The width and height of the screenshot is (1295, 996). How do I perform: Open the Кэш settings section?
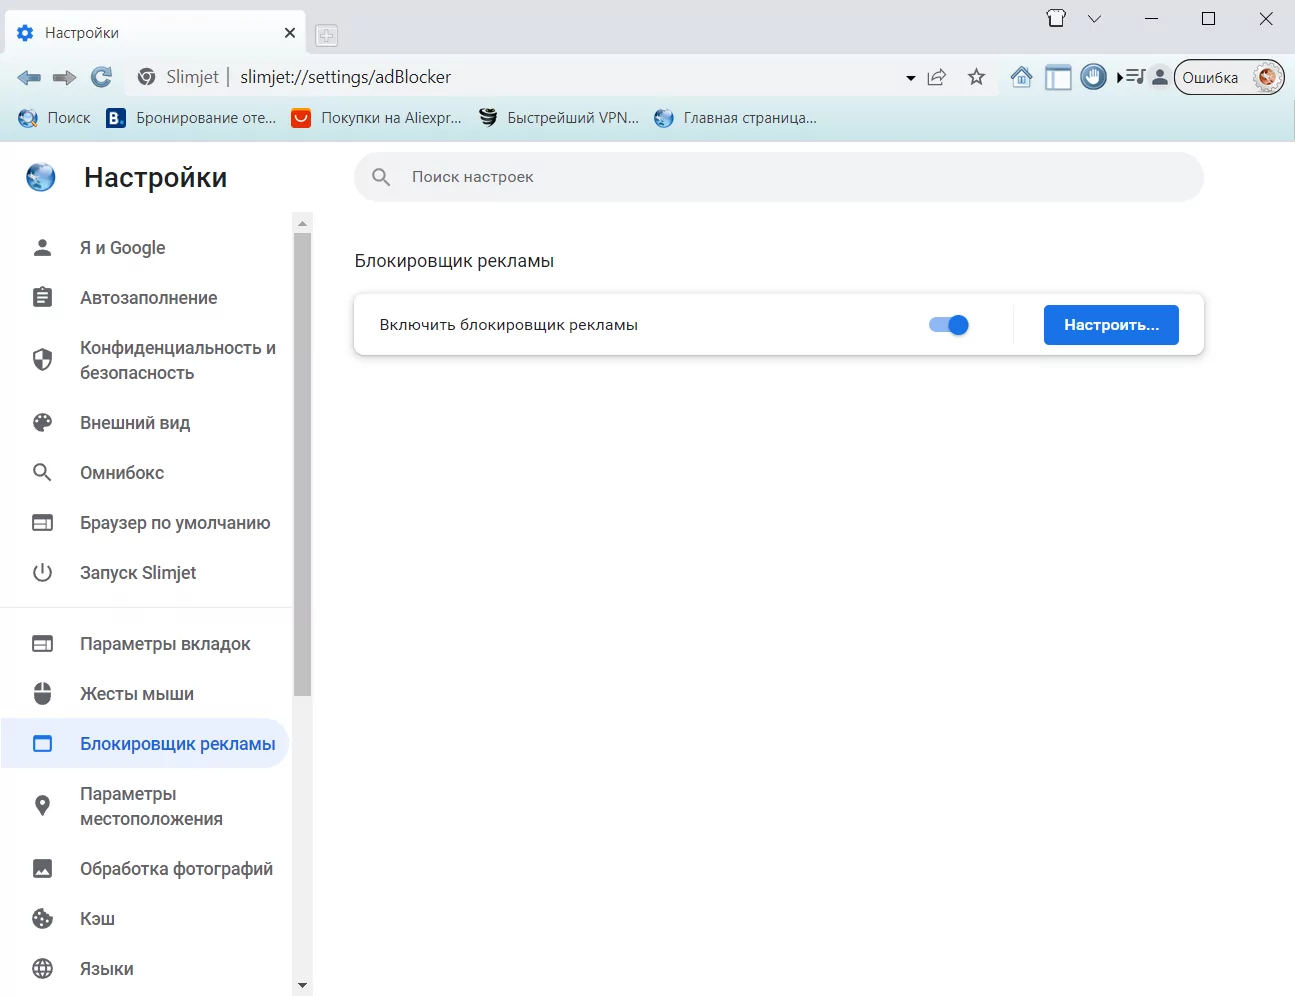pyautogui.click(x=146, y=919)
